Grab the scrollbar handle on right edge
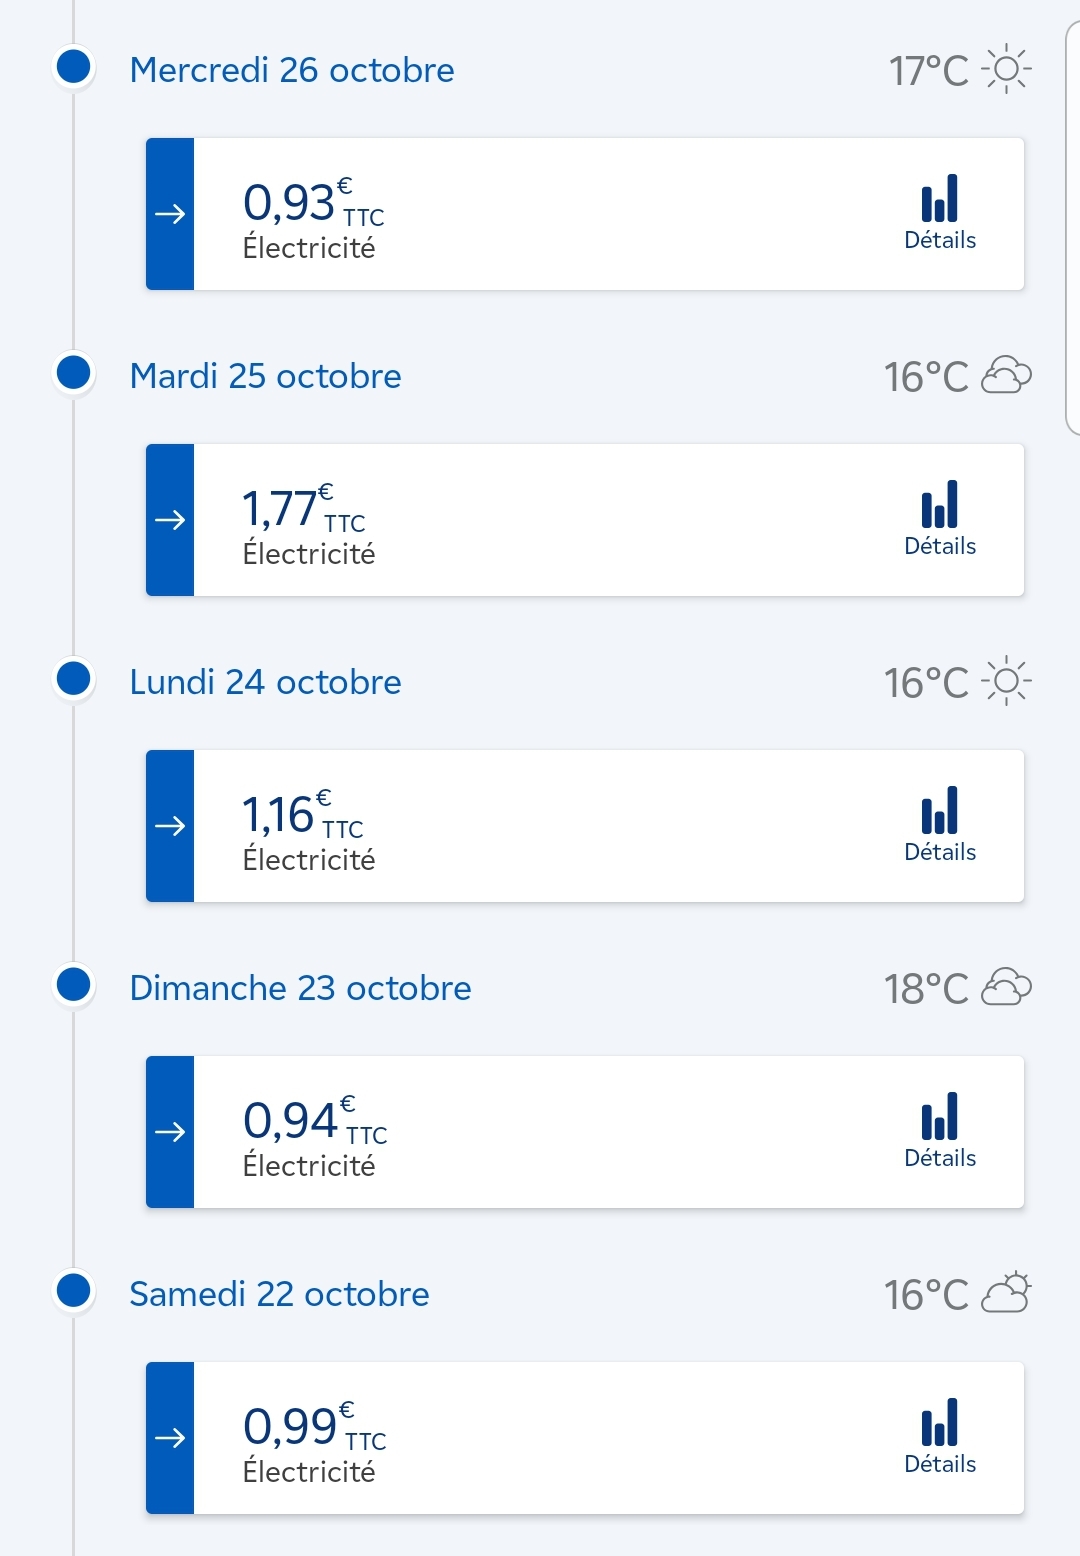 pos(1072,230)
